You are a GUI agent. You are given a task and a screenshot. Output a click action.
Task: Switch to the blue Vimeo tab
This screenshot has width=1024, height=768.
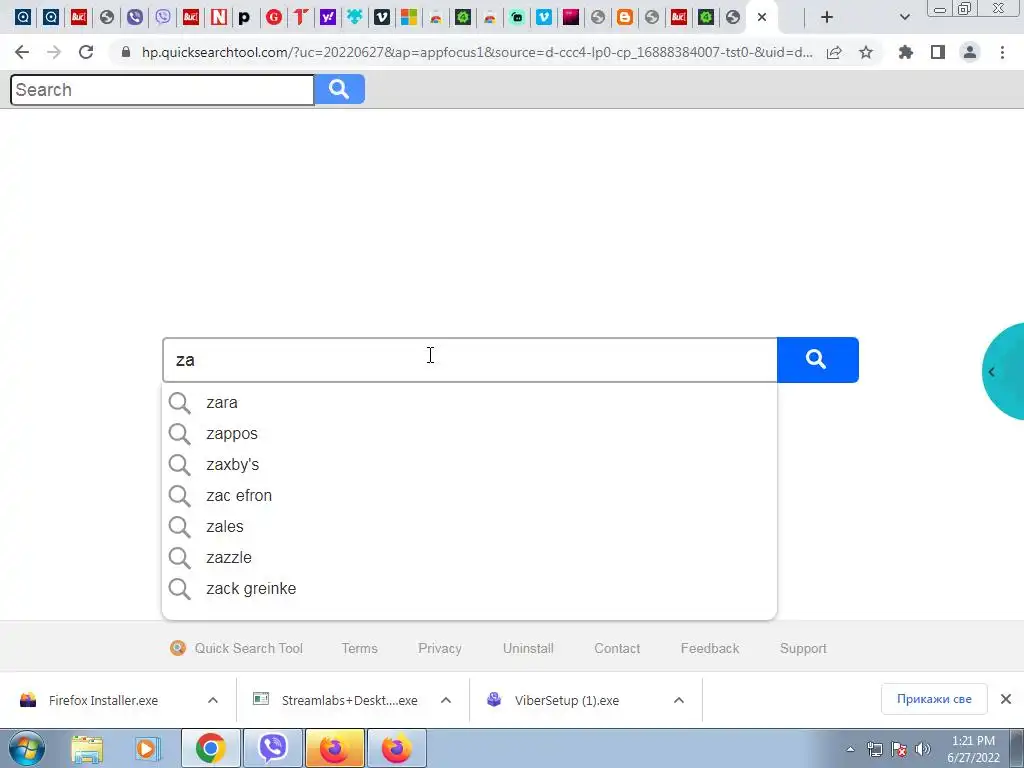pos(543,18)
